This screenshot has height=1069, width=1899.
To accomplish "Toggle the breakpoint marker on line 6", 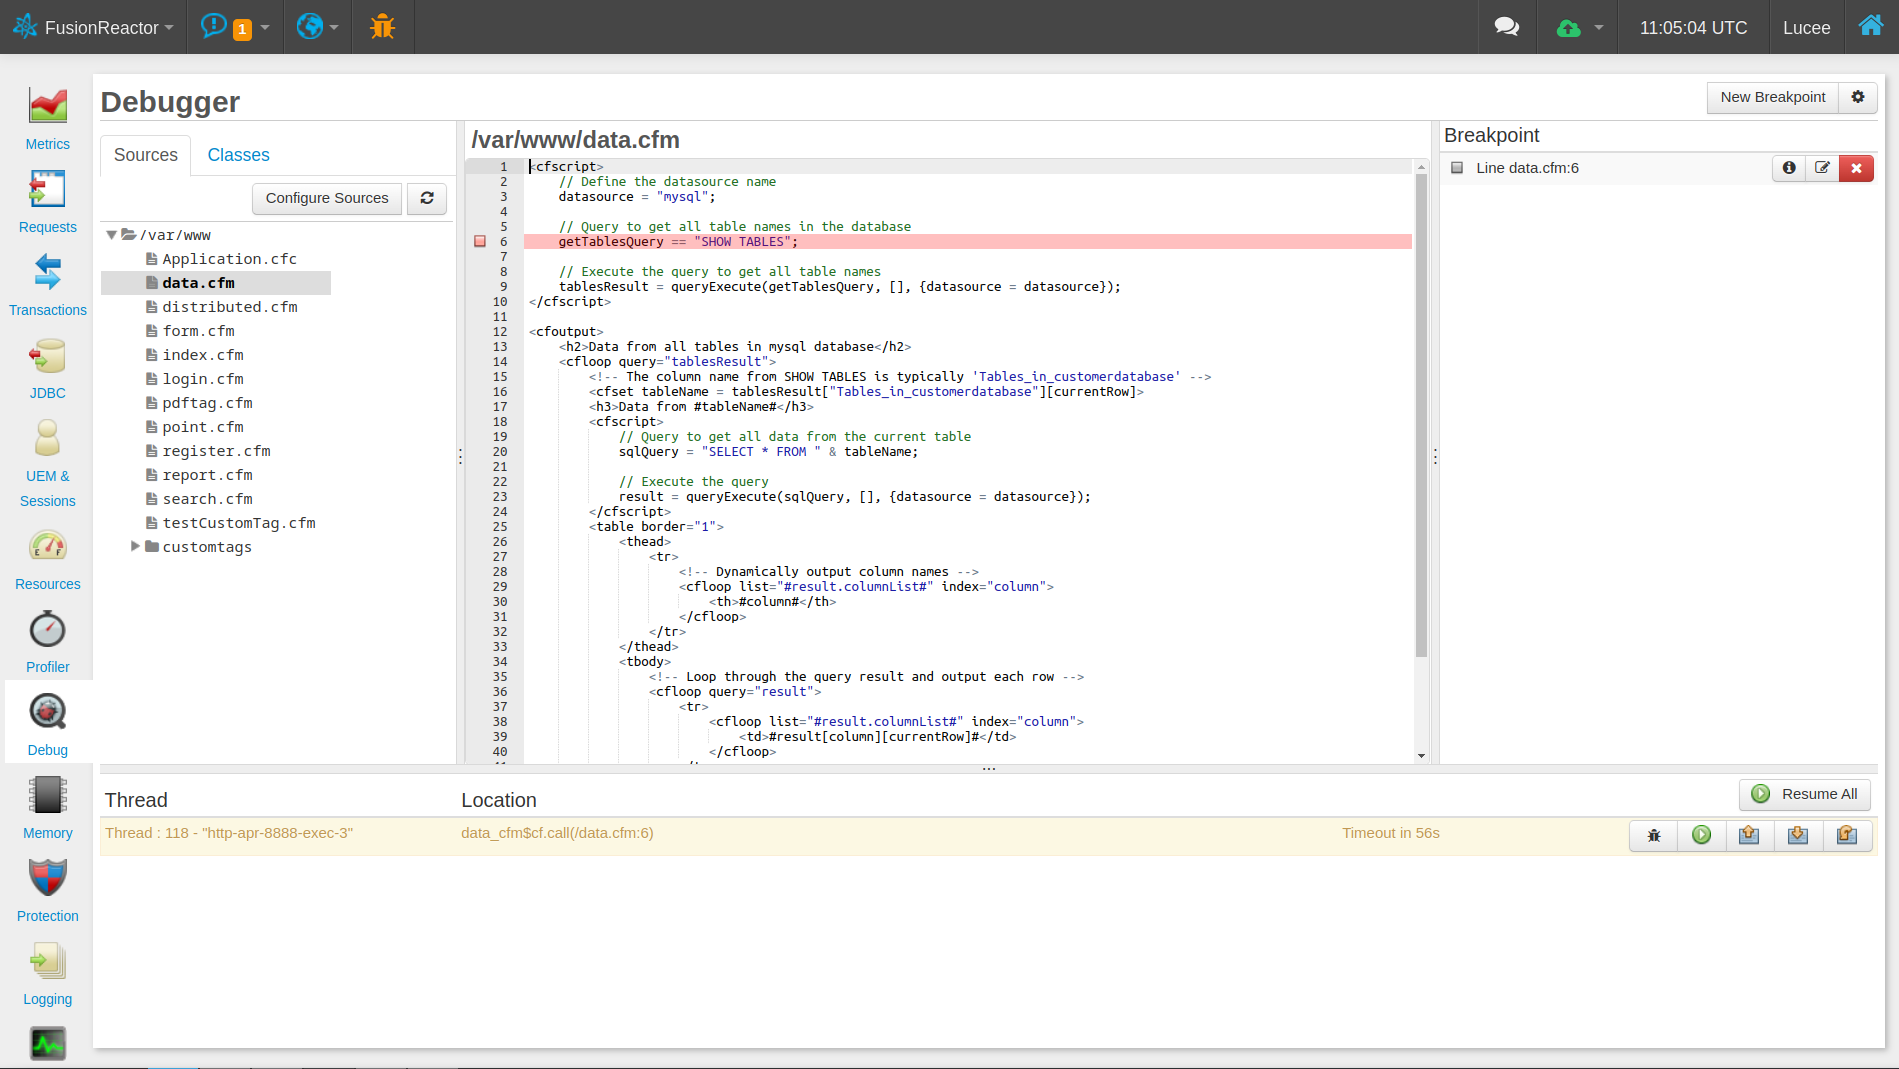I will pyautogui.click(x=480, y=241).
